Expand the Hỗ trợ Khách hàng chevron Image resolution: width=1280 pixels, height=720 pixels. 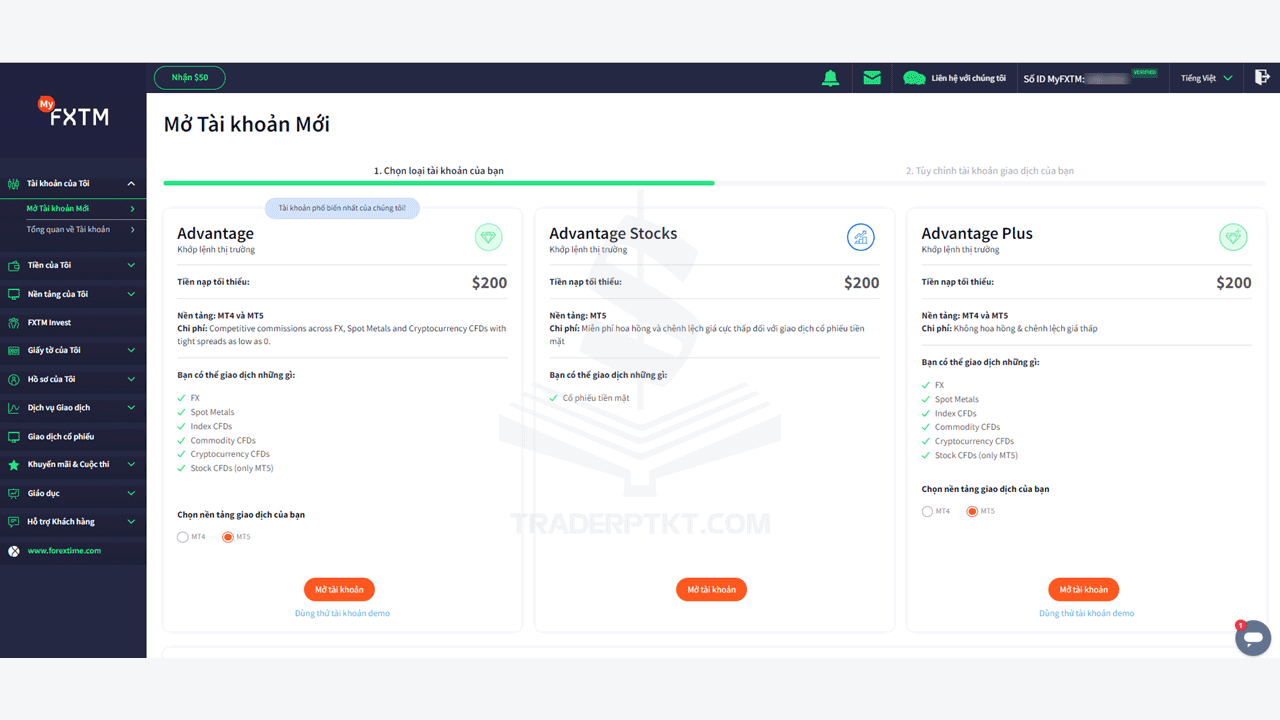[131, 522]
